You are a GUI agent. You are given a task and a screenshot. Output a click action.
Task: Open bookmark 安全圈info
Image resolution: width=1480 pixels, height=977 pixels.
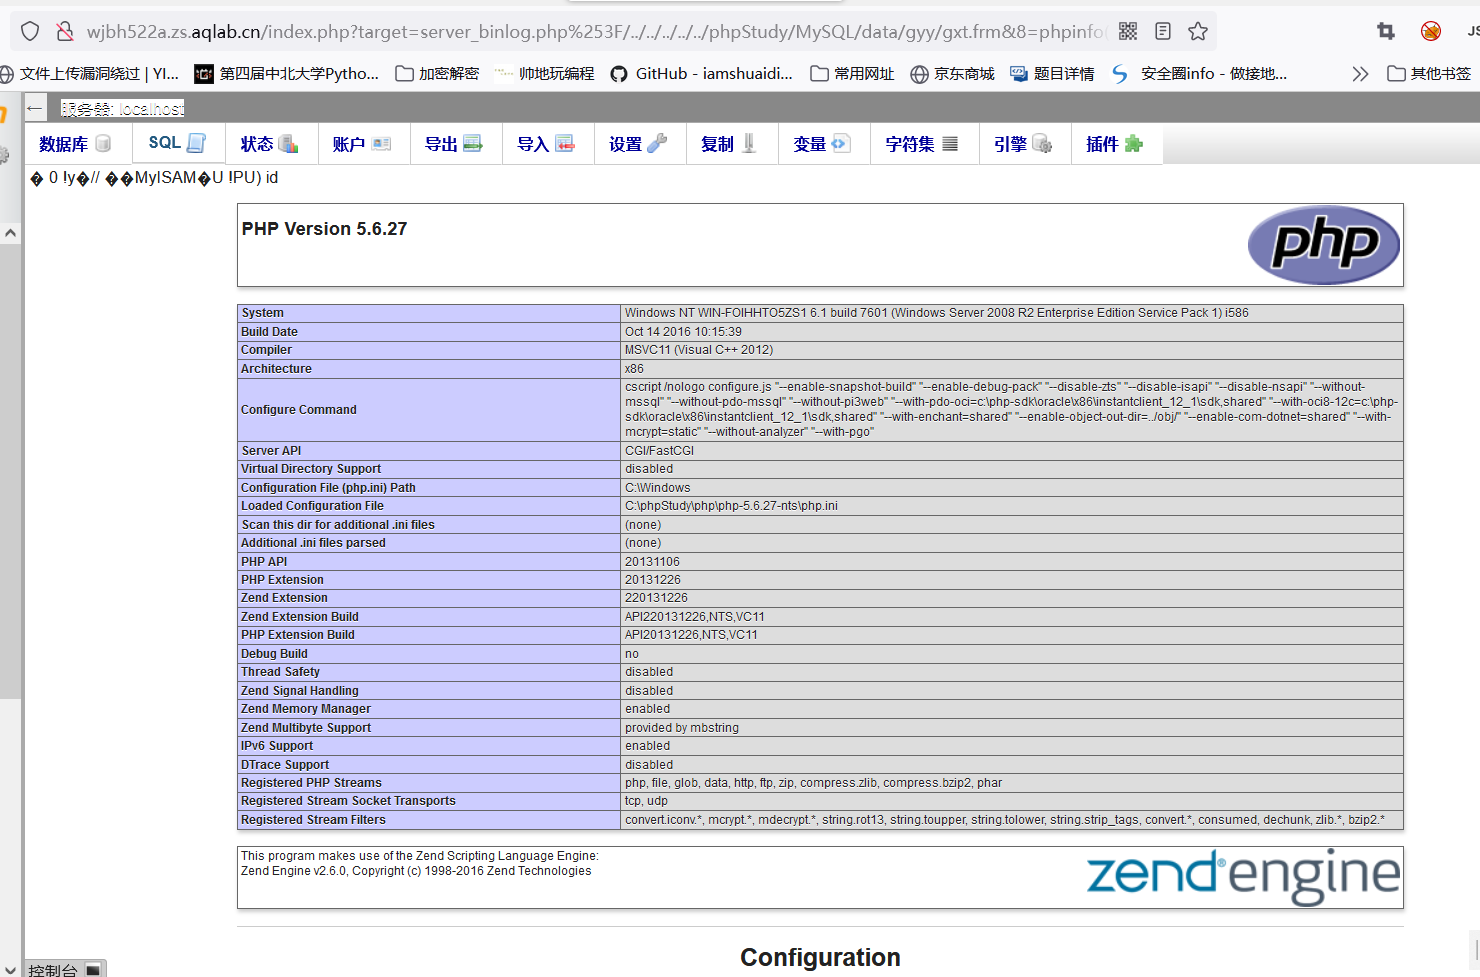point(1199,73)
